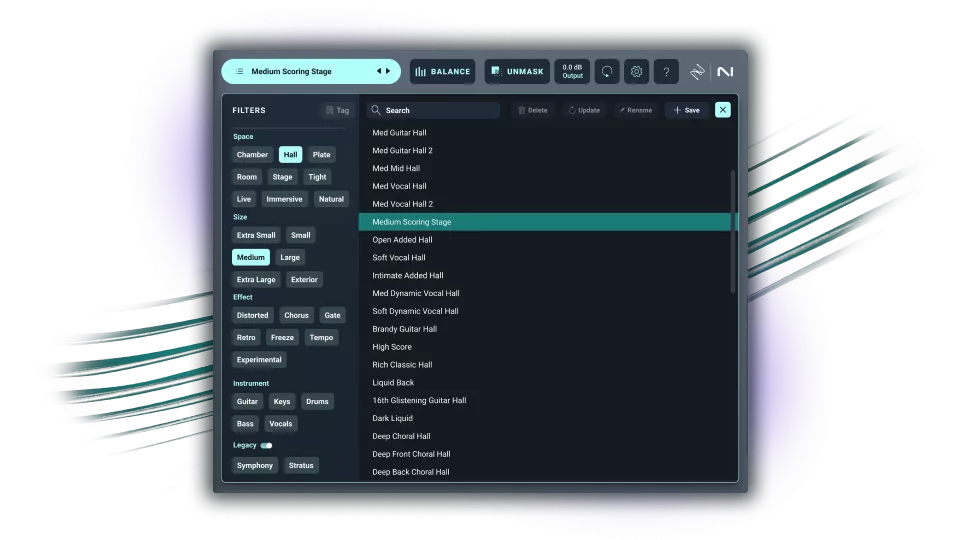The width and height of the screenshot is (960, 540).
Task: Toggle the Chamber space filter
Action: click(252, 155)
